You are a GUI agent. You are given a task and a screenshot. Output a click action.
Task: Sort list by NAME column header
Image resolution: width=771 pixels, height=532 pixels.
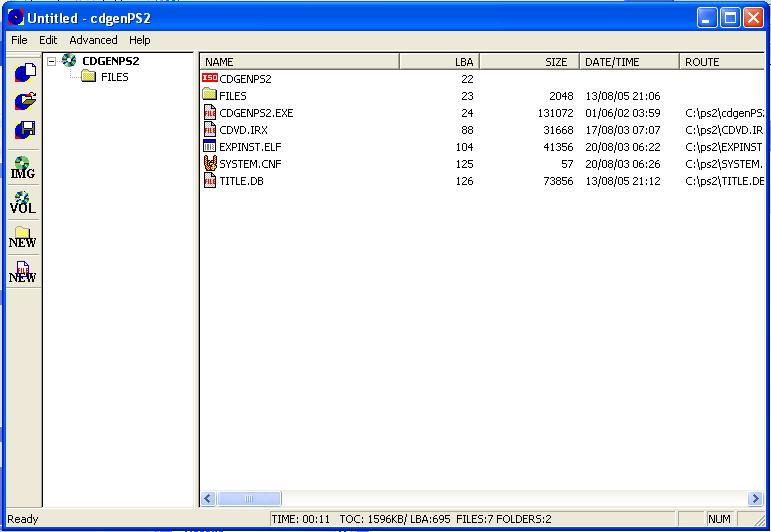(298, 62)
